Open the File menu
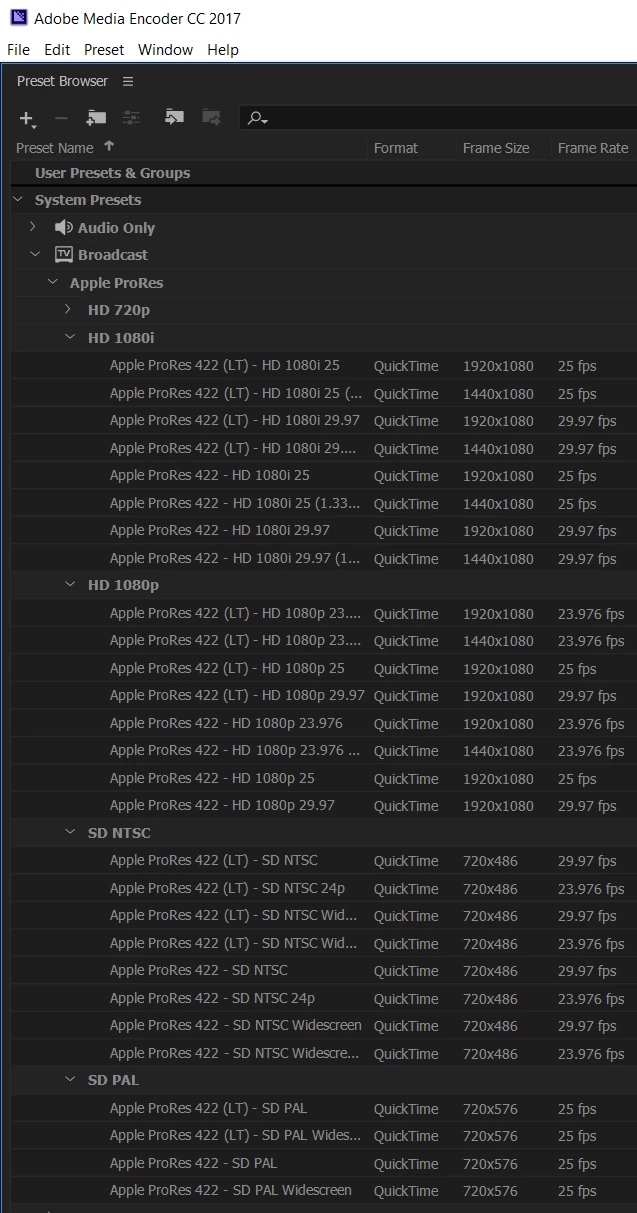This screenshot has height=1213, width=637. coord(18,50)
